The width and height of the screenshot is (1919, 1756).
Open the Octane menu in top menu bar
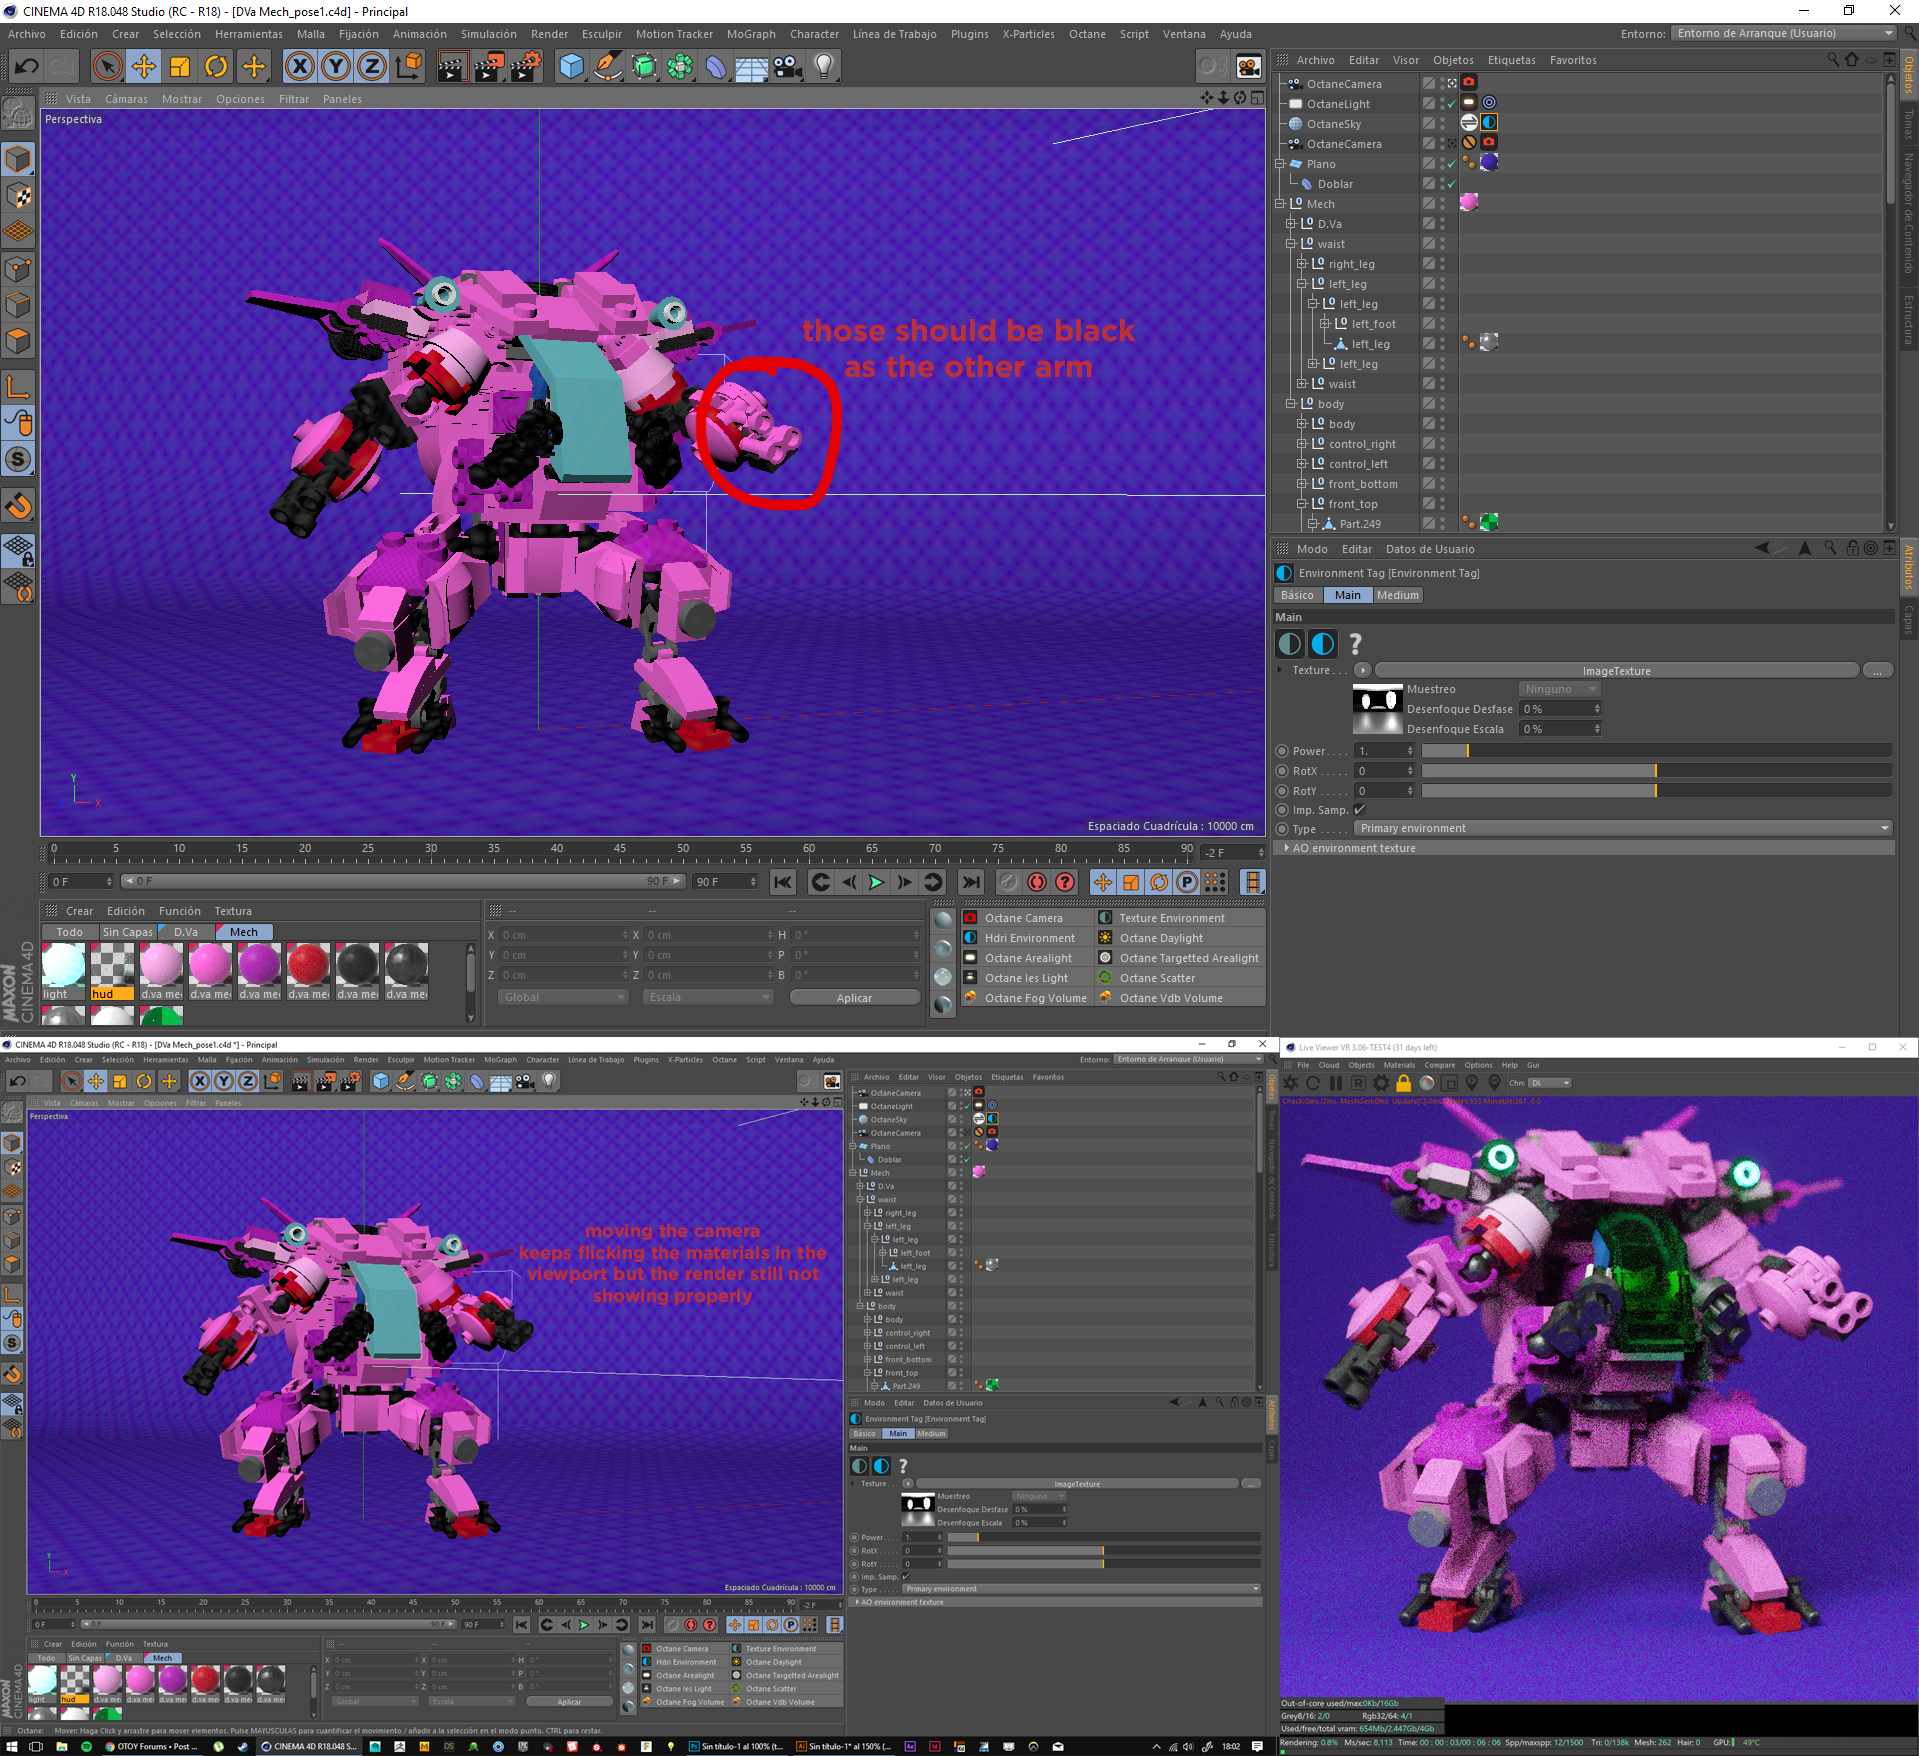1087,34
